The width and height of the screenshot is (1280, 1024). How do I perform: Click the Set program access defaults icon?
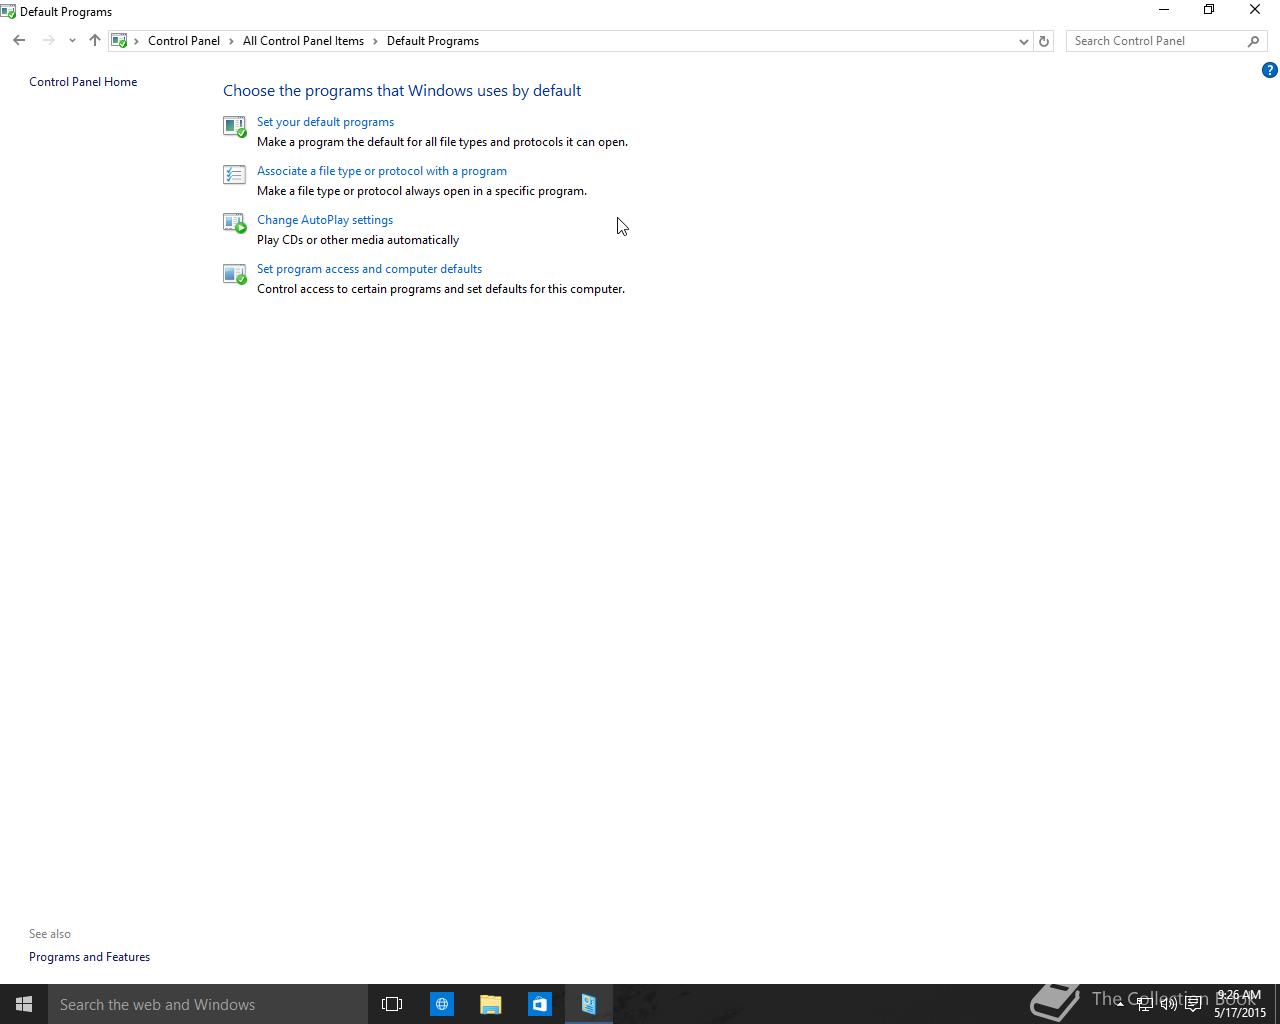(x=234, y=273)
